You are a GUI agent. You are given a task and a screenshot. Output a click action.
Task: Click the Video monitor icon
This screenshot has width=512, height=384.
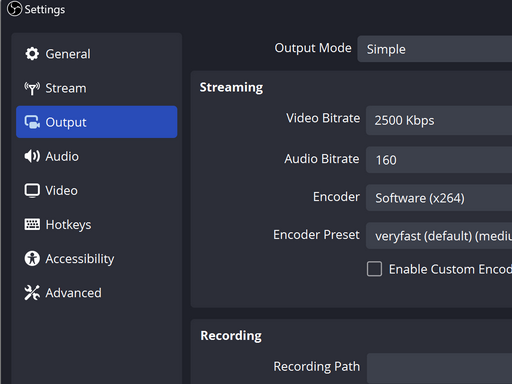(x=32, y=191)
